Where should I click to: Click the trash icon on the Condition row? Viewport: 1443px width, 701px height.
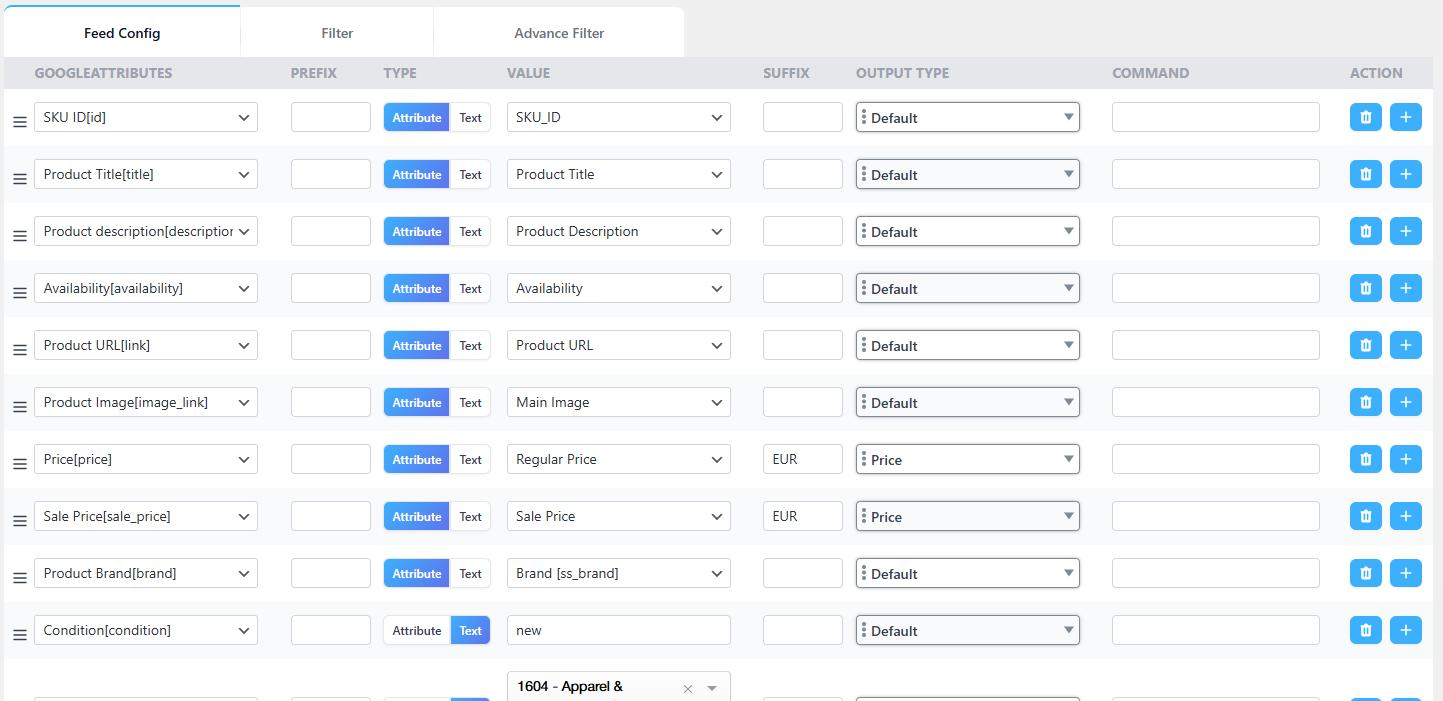point(1365,629)
